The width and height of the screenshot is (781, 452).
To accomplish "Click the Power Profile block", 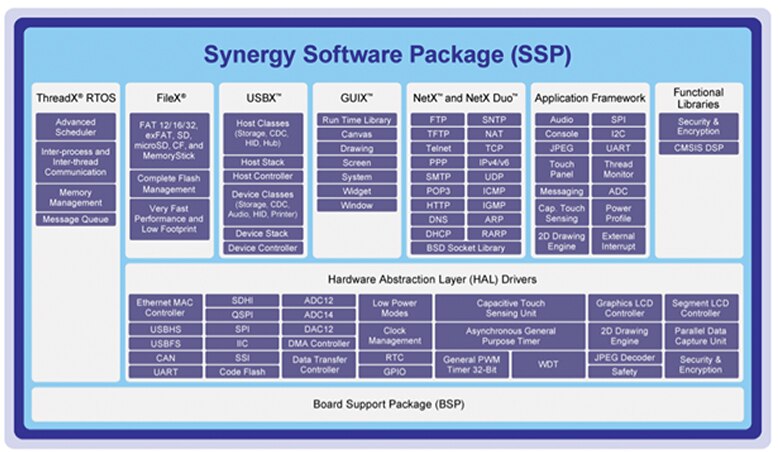I will [x=618, y=213].
